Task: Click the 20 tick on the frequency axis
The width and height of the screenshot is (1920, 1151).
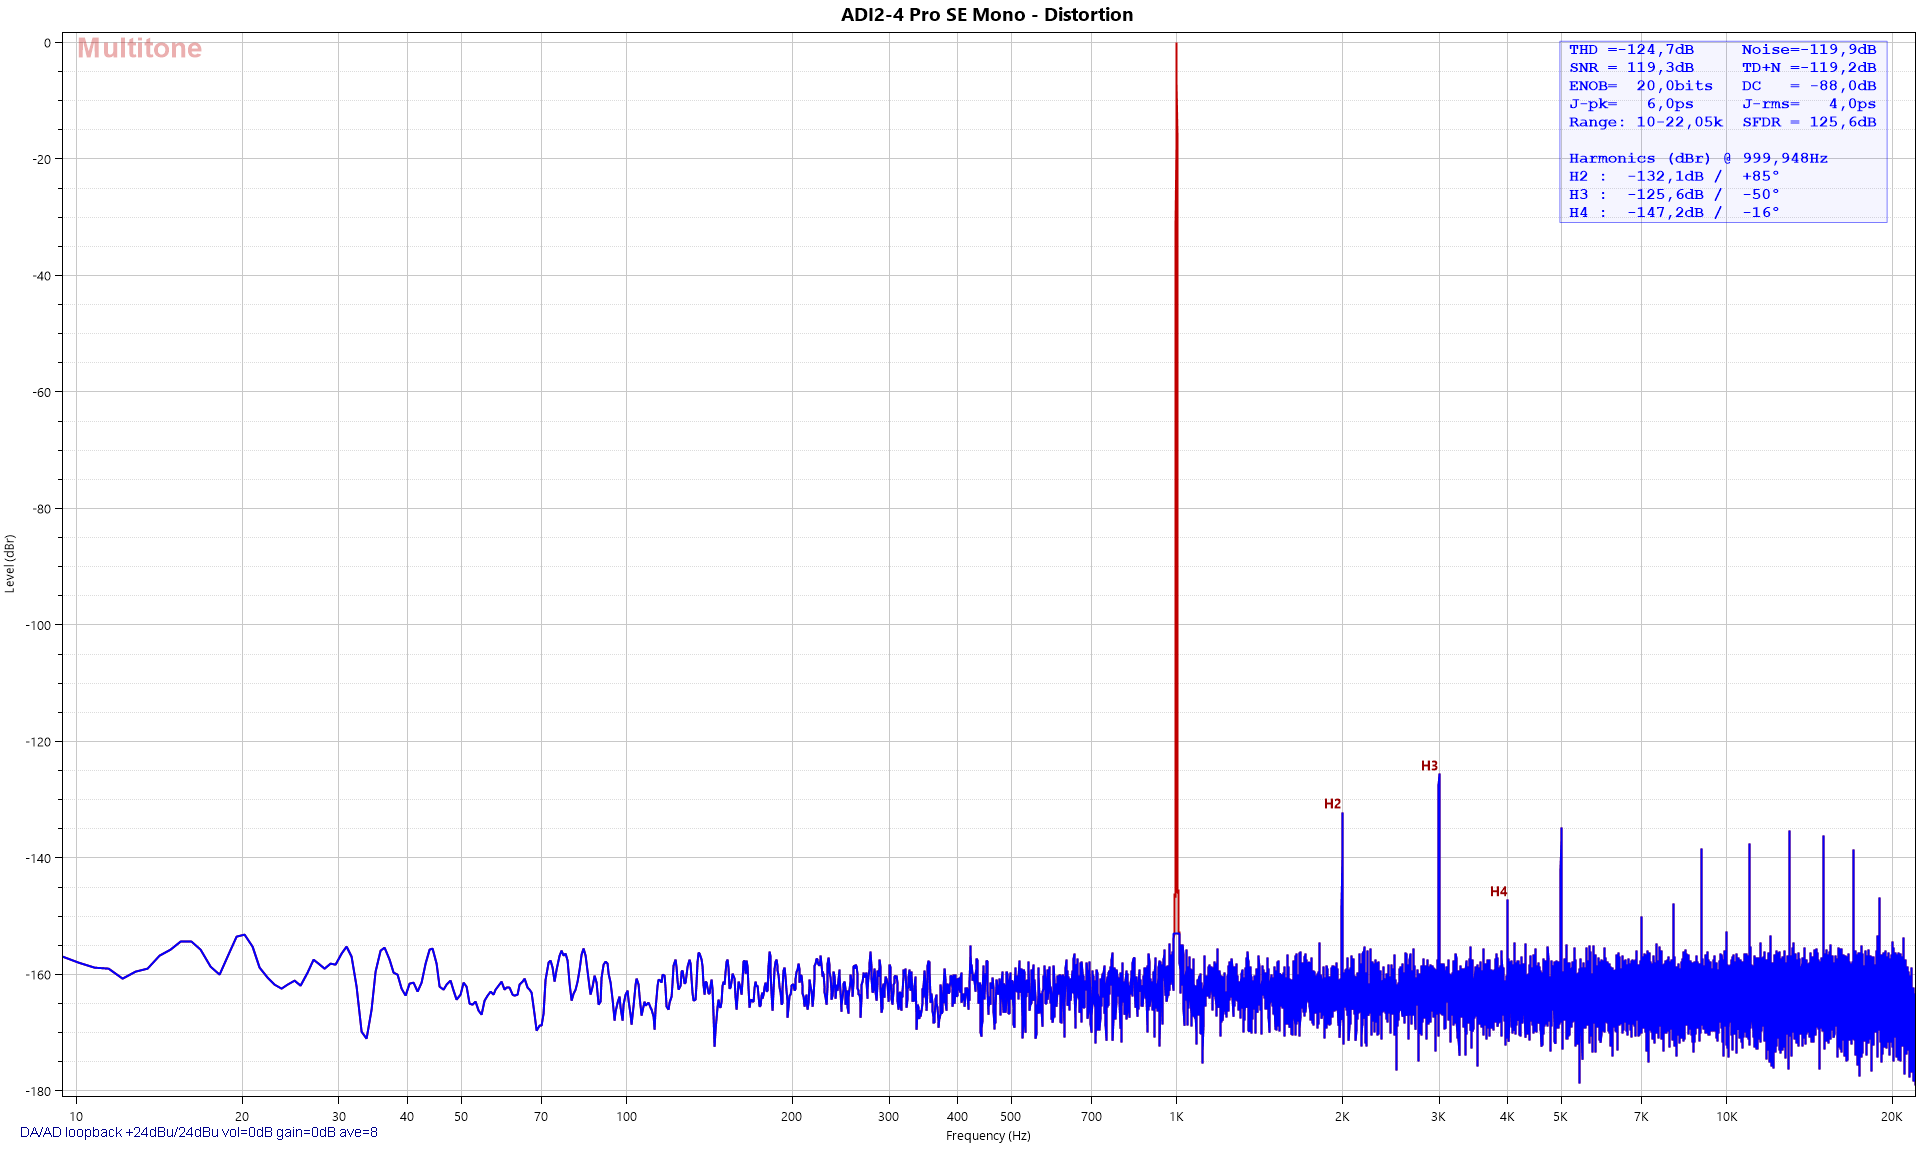Action: pos(242,1117)
